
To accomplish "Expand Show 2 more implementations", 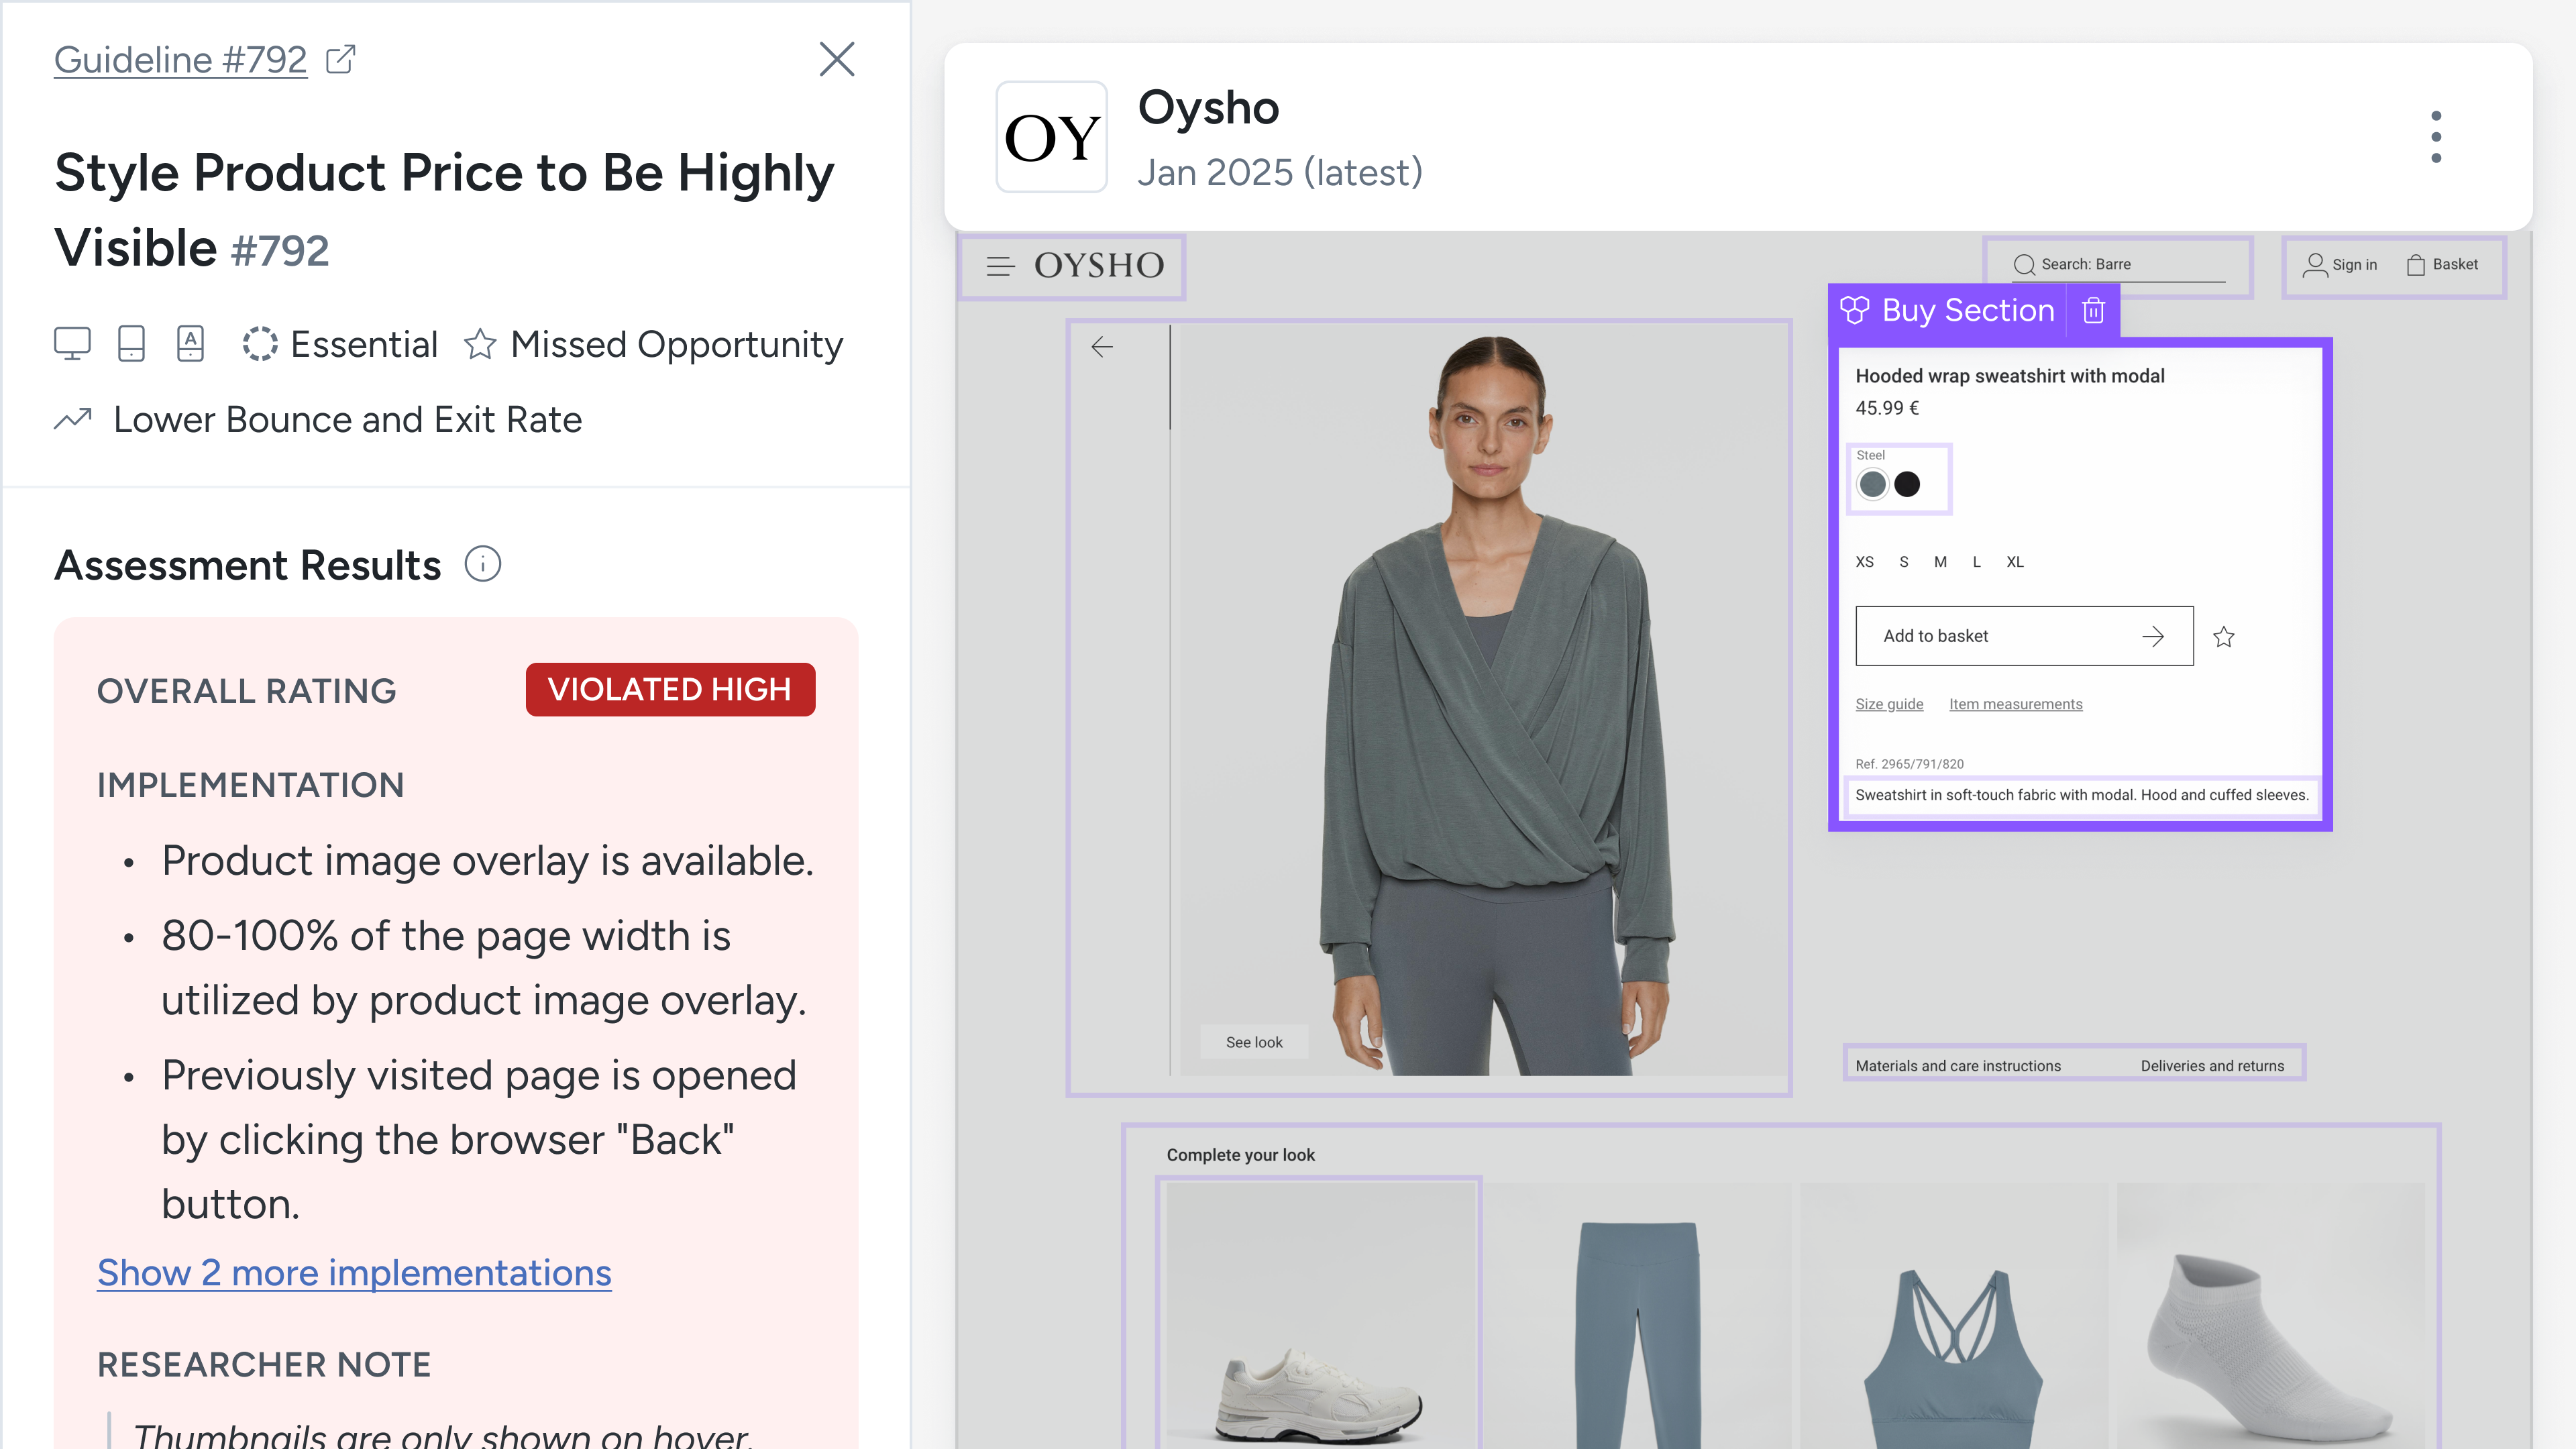I will (354, 1273).
